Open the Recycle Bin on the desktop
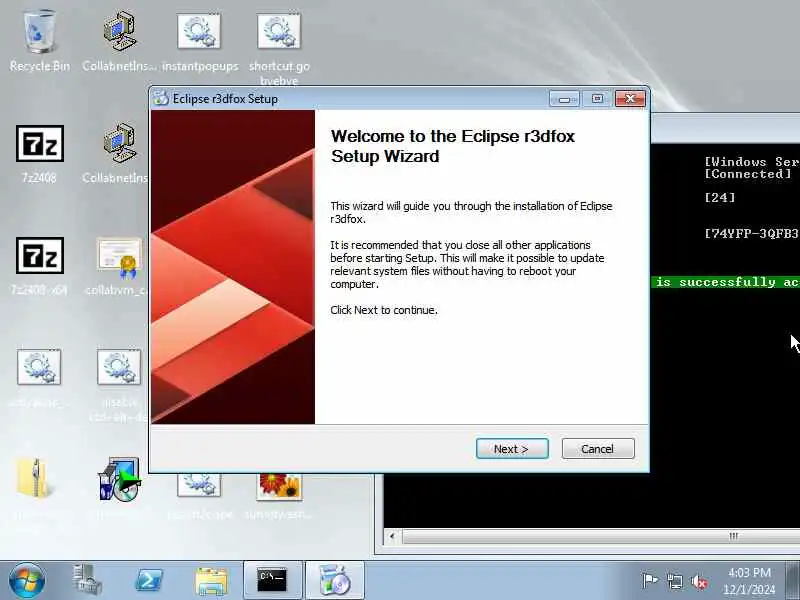This screenshot has width=800, height=600. 40,41
